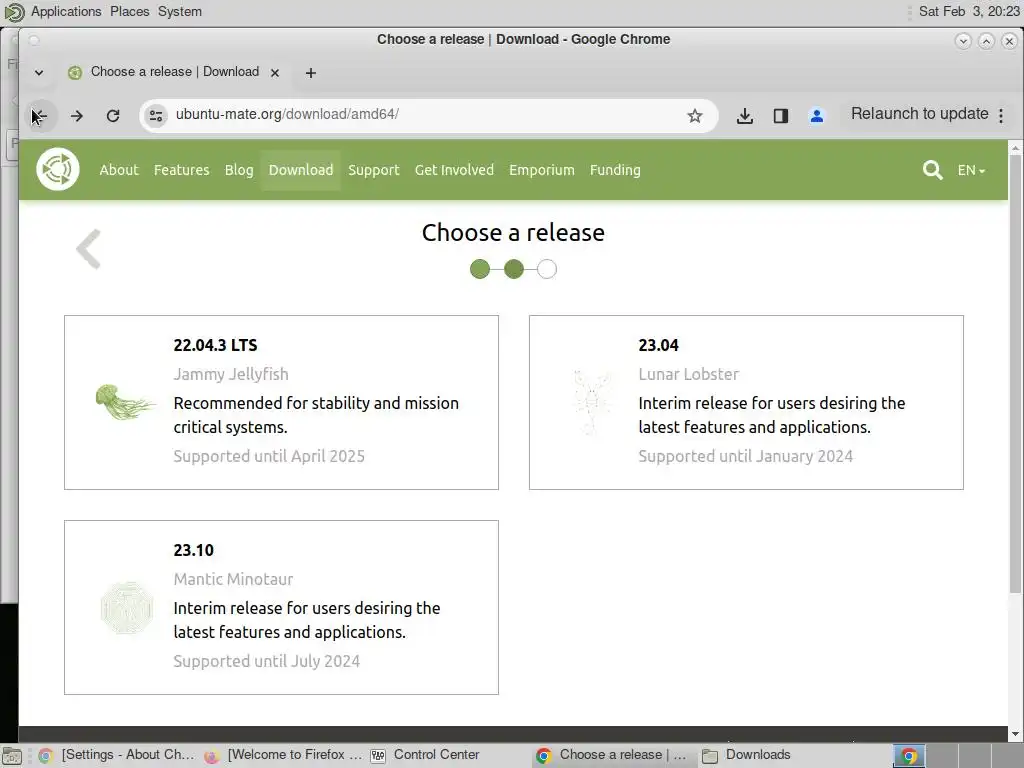Toggle the Chrome side panel icon
This screenshot has height=768, width=1024.
pyautogui.click(x=780, y=116)
